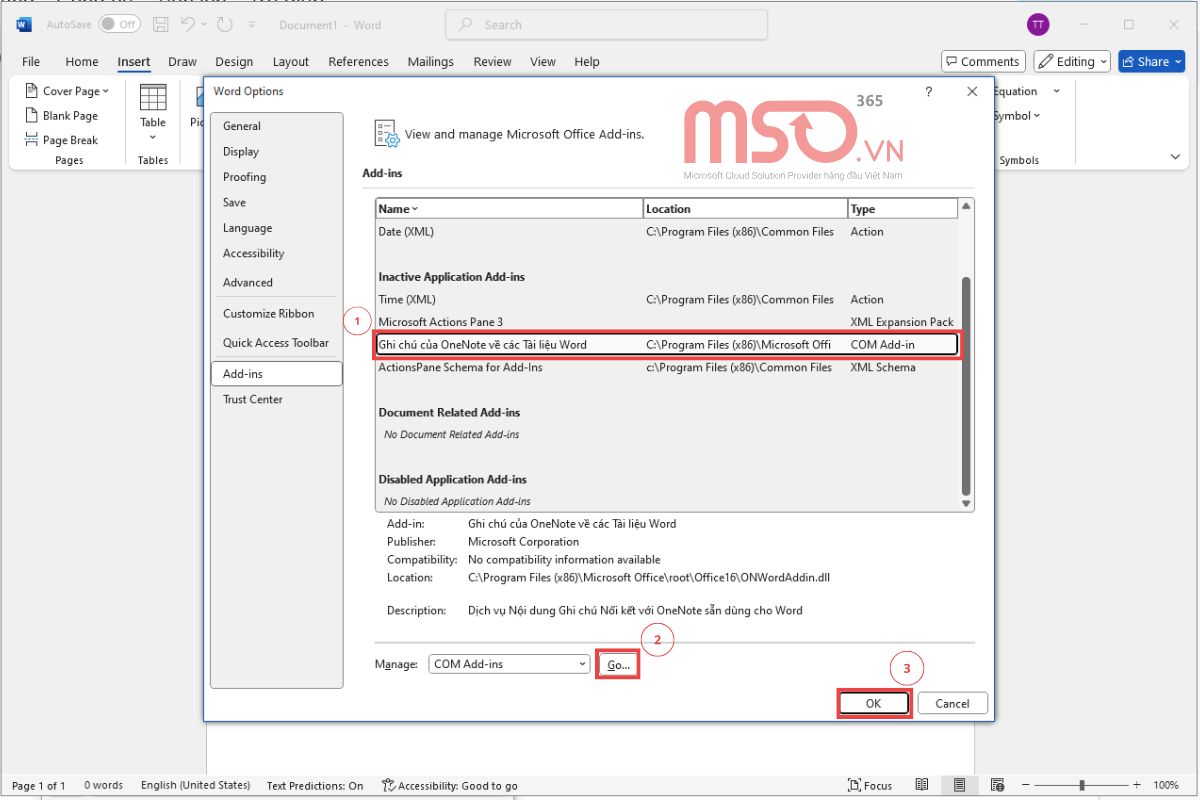Open Customize Ribbon options
The height and width of the screenshot is (800, 1200).
point(277,313)
